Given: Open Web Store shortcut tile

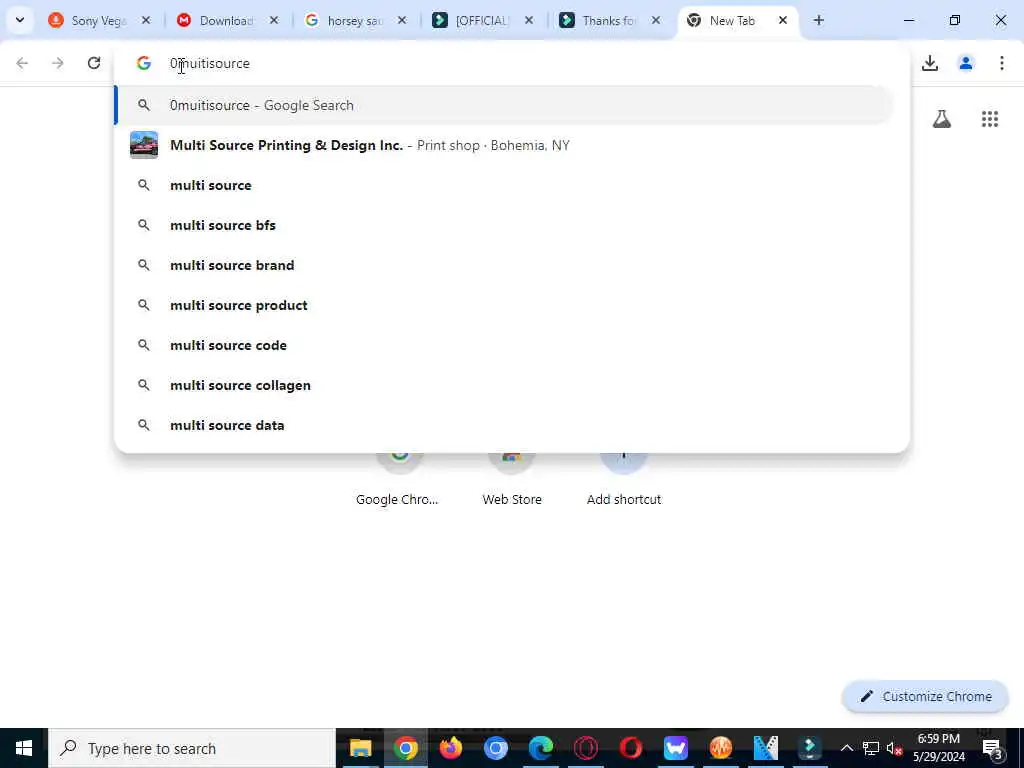Looking at the screenshot, I should (512, 479).
